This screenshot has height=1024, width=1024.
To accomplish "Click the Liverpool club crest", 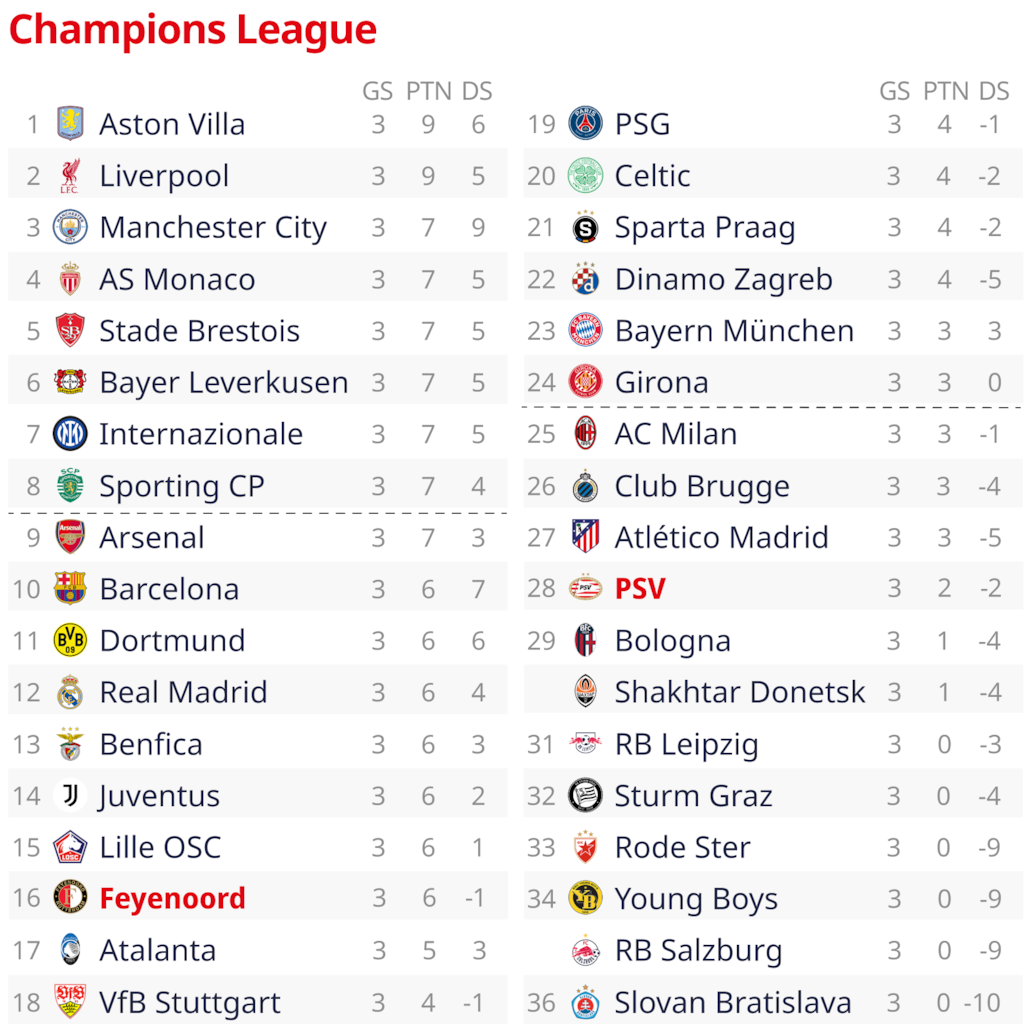I will [x=70, y=176].
